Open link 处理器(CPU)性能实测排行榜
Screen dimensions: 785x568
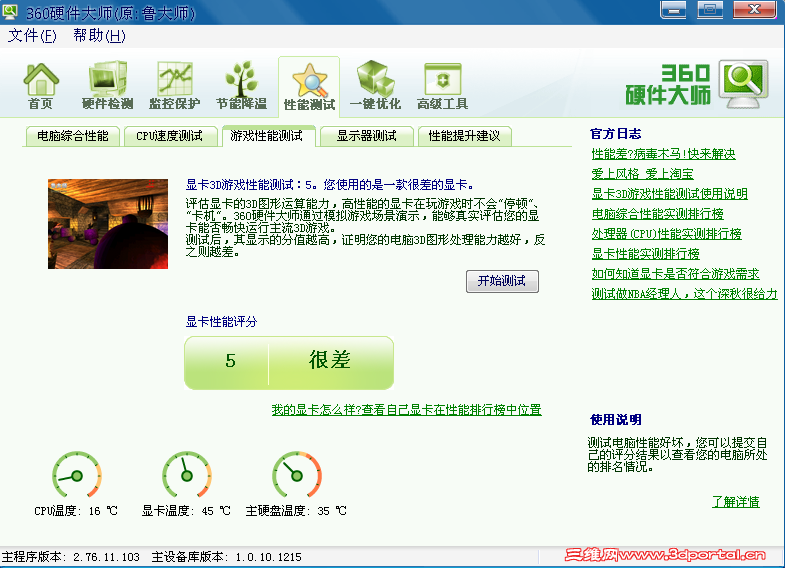(666, 234)
